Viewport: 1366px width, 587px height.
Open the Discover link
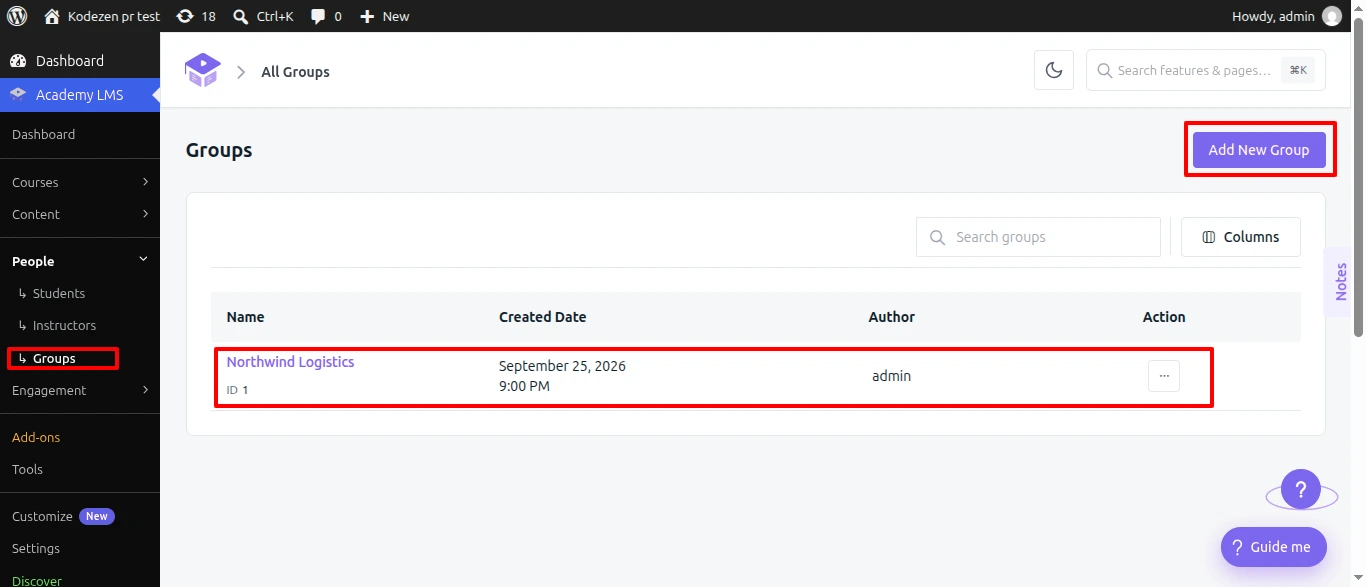pyautogui.click(x=37, y=580)
